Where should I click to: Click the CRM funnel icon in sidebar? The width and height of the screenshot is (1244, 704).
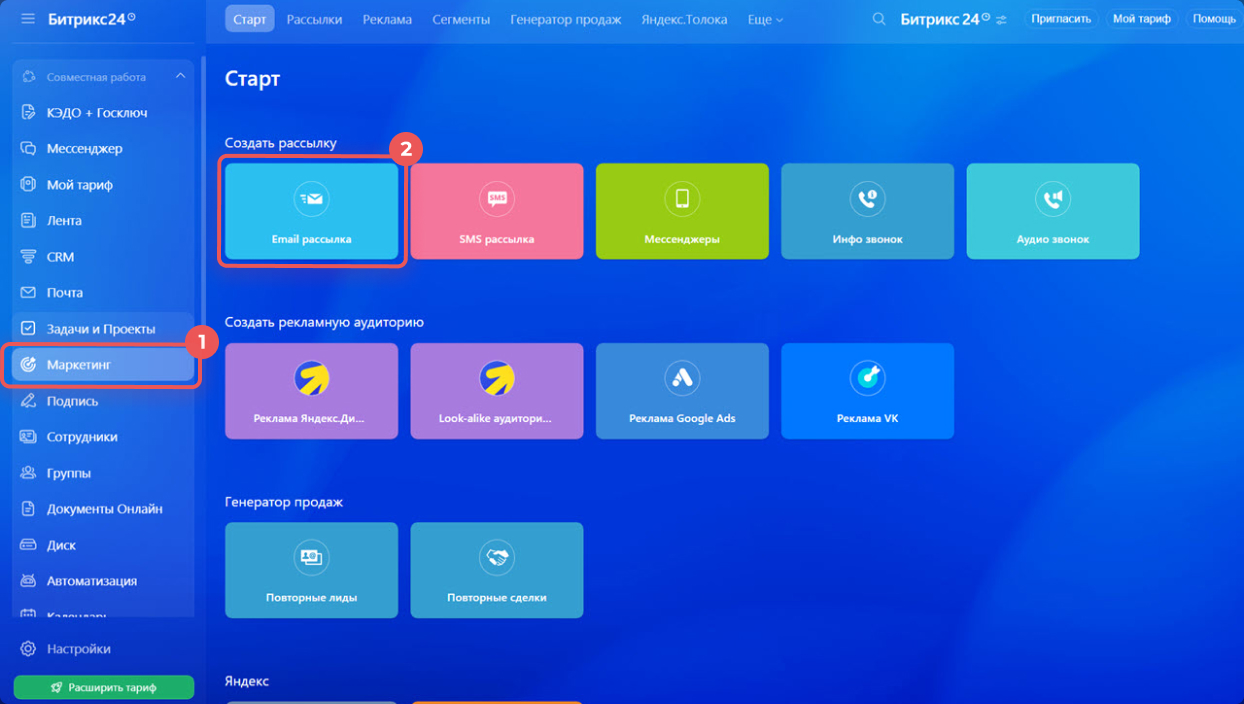pos(28,257)
